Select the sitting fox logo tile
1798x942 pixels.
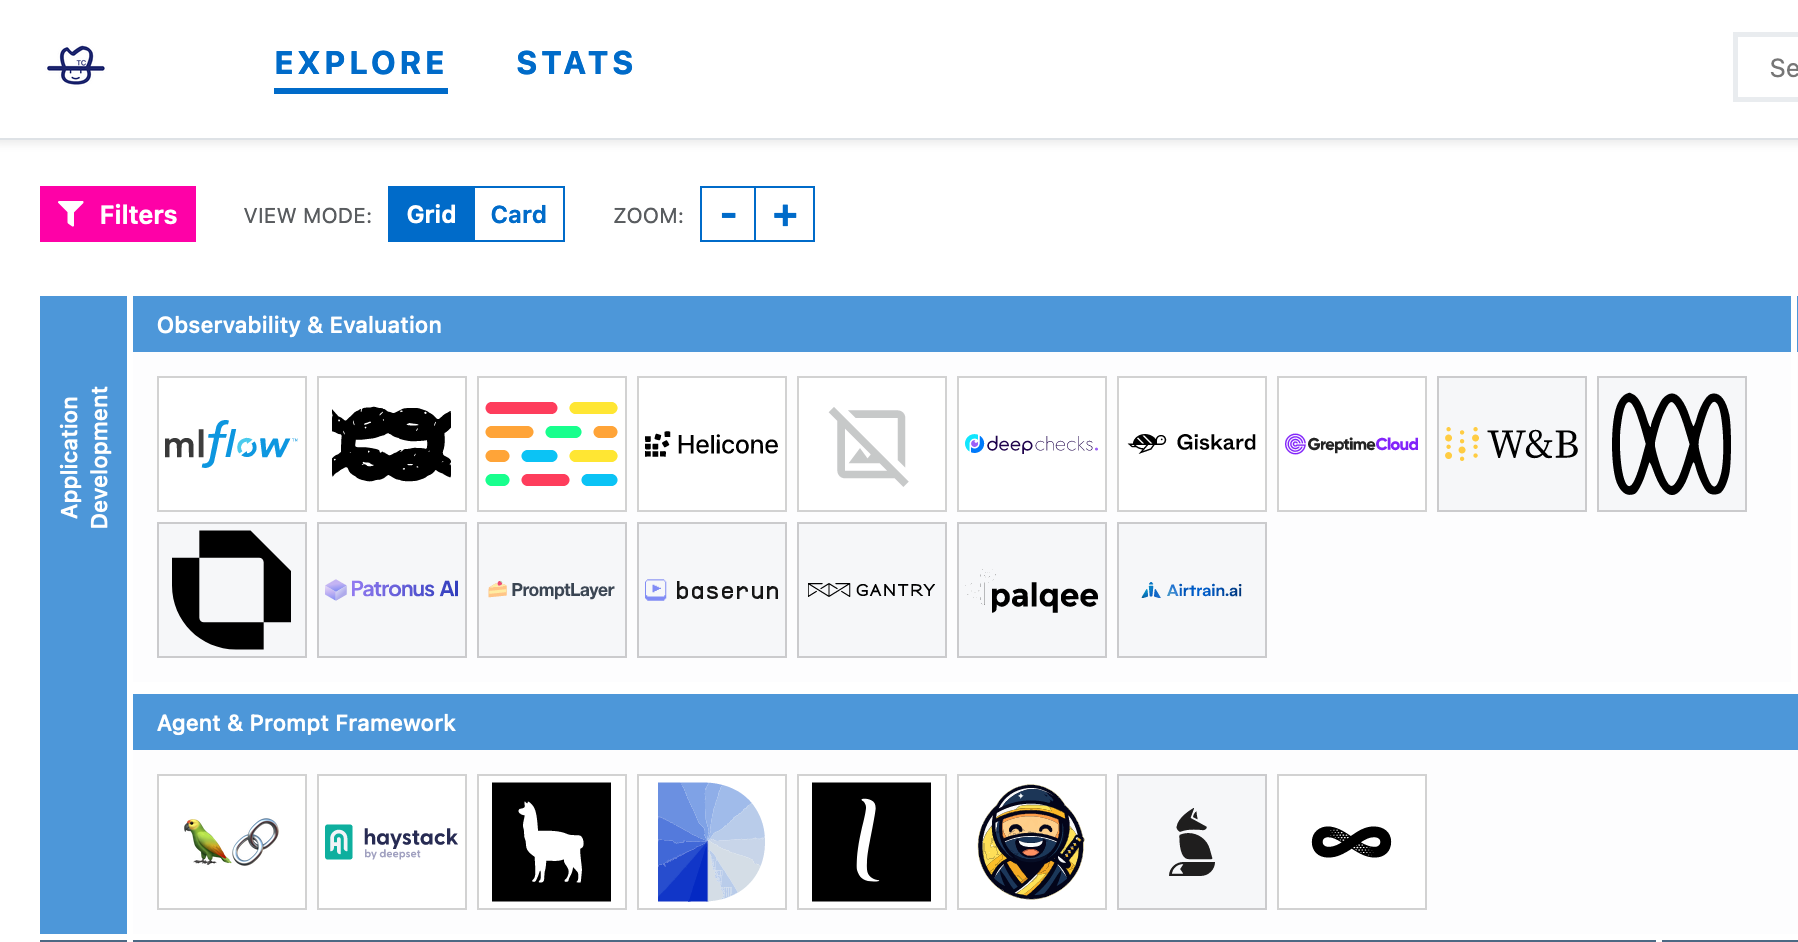(x=1192, y=842)
